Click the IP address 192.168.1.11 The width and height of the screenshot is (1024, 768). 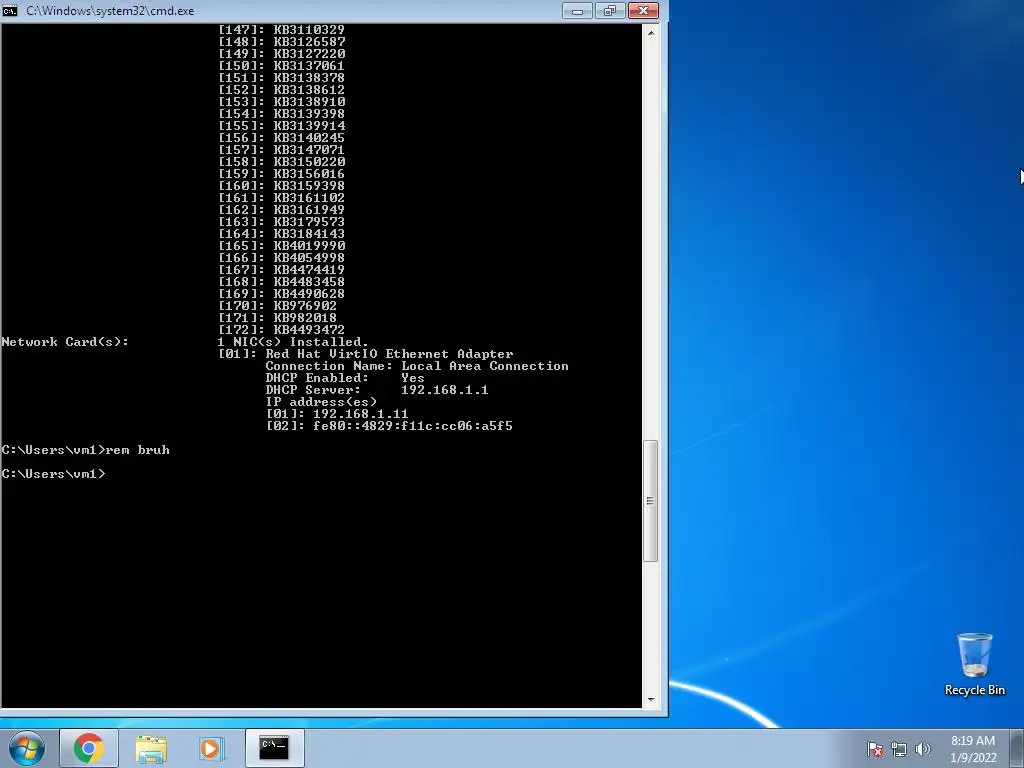360,414
